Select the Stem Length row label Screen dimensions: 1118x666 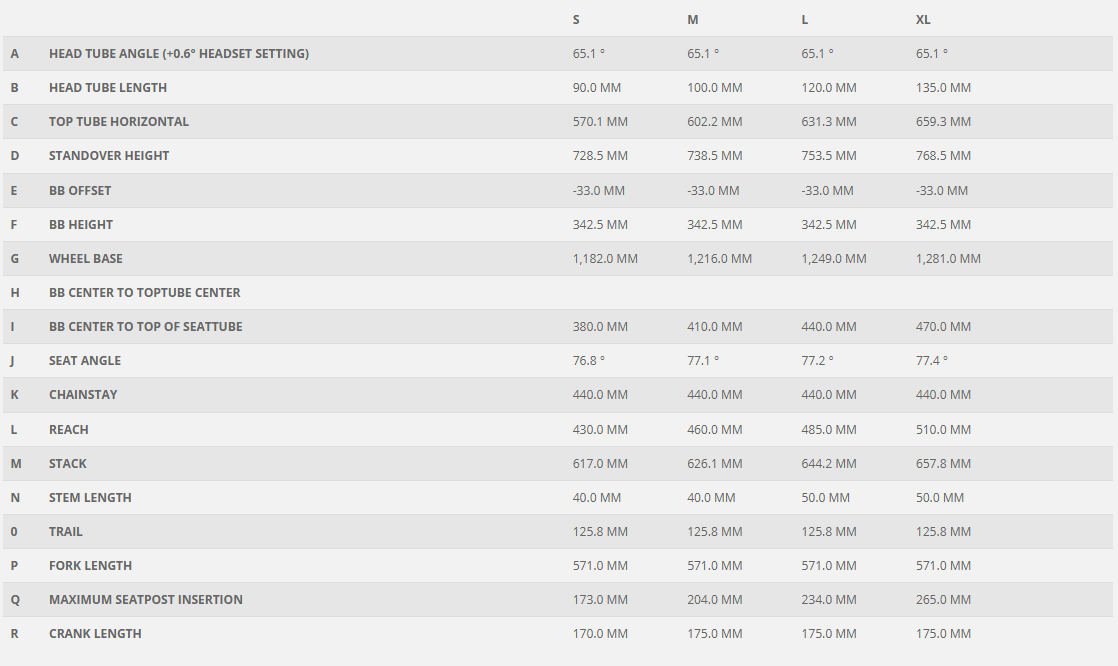coord(90,498)
